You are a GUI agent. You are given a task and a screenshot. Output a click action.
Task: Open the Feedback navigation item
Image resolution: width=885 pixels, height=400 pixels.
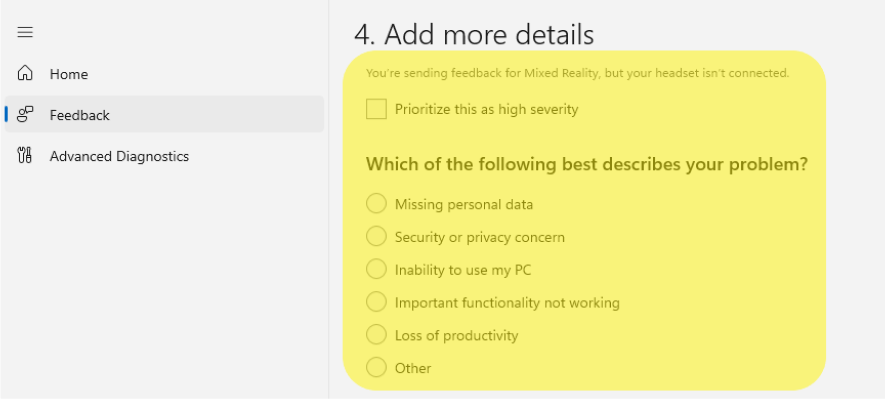164,115
